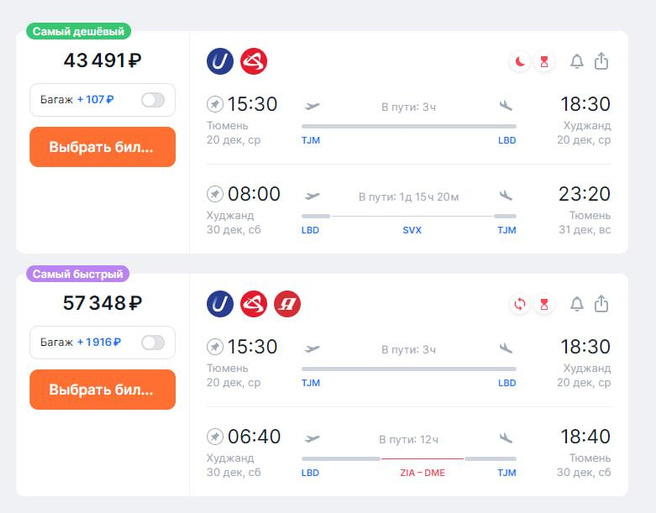Click the red ZIA – DME transfer label

click(x=423, y=473)
